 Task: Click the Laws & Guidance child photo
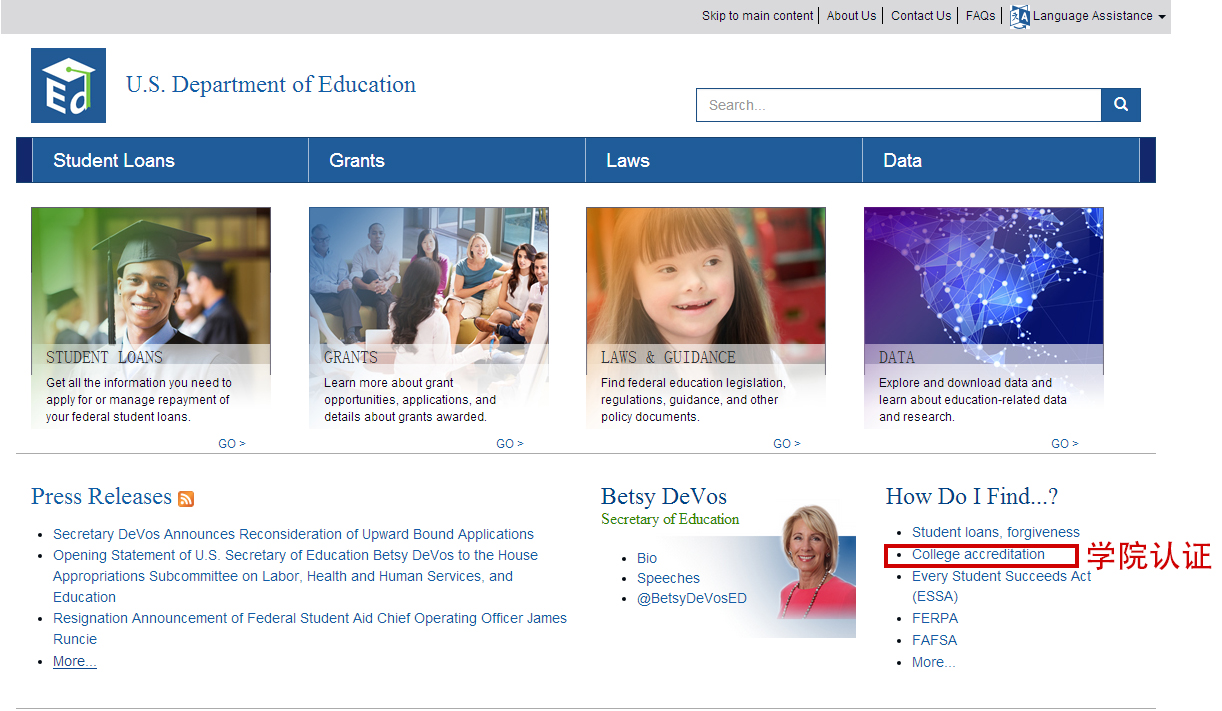[x=705, y=275]
